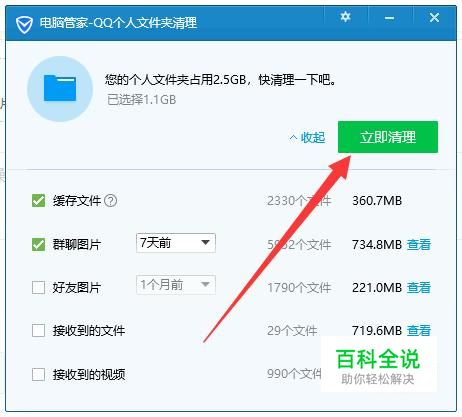Close the QQ cleanup window
The width and height of the screenshot is (462, 417).
(x=434, y=17)
